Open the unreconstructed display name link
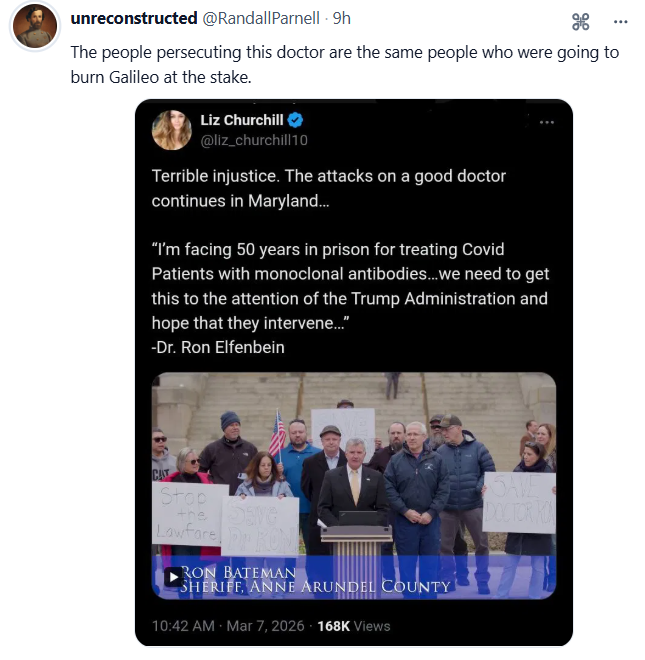 pyautogui.click(x=134, y=18)
